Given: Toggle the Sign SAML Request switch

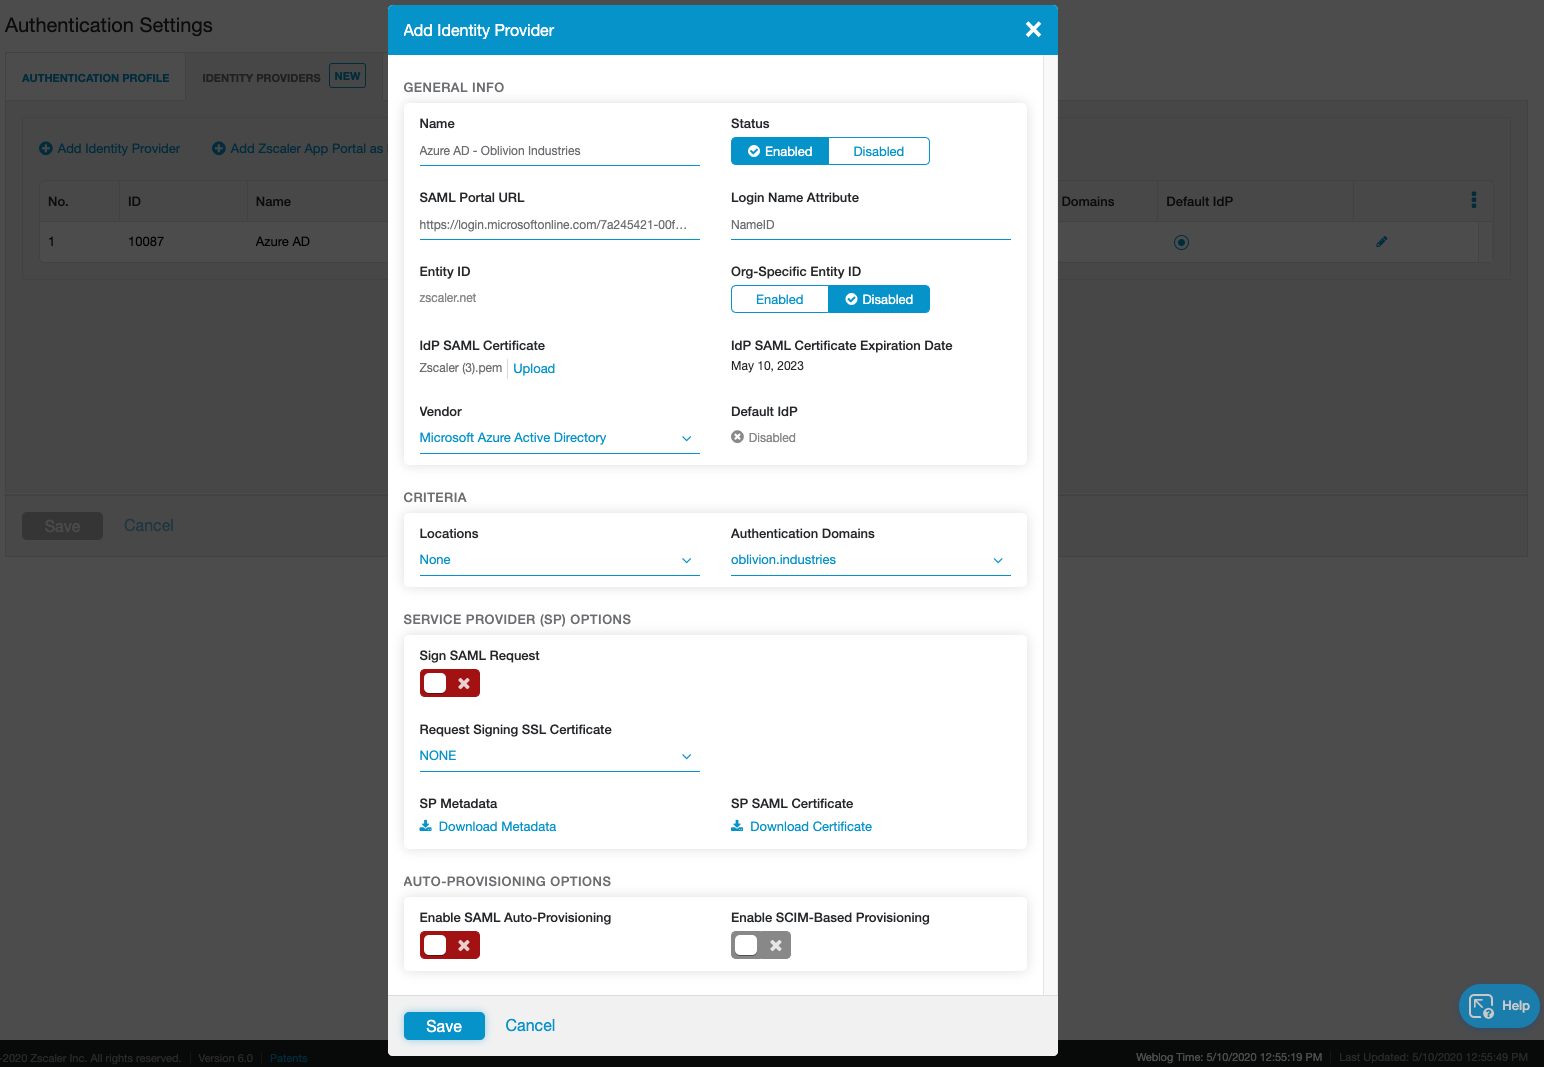Looking at the screenshot, I should pyautogui.click(x=450, y=683).
